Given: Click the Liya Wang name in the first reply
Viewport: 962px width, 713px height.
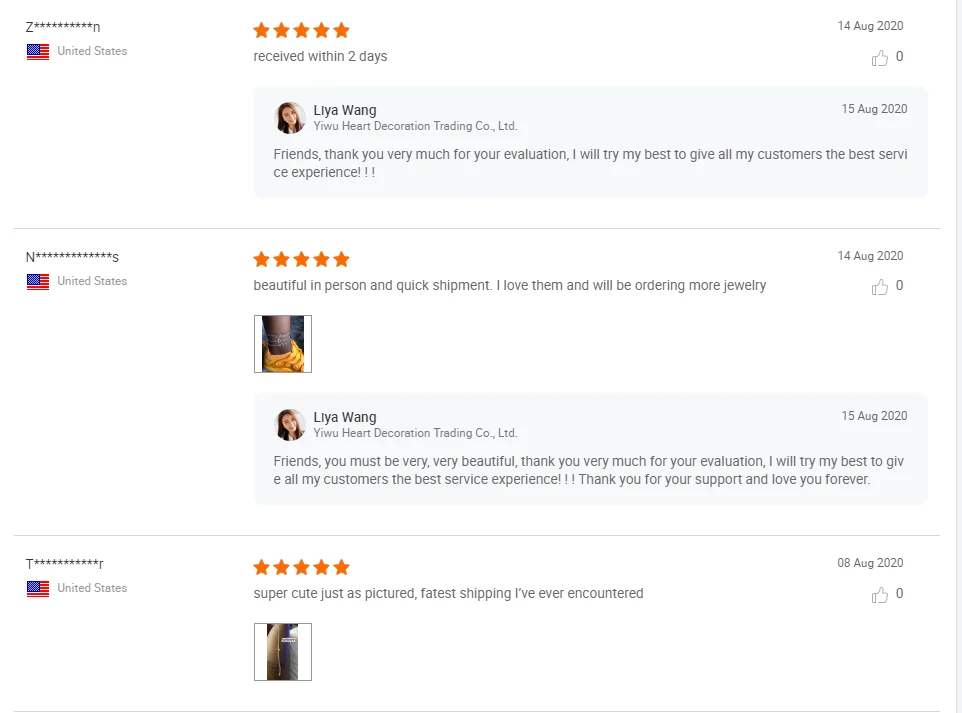Looking at the screenshot, I should (x=345, y=110).
